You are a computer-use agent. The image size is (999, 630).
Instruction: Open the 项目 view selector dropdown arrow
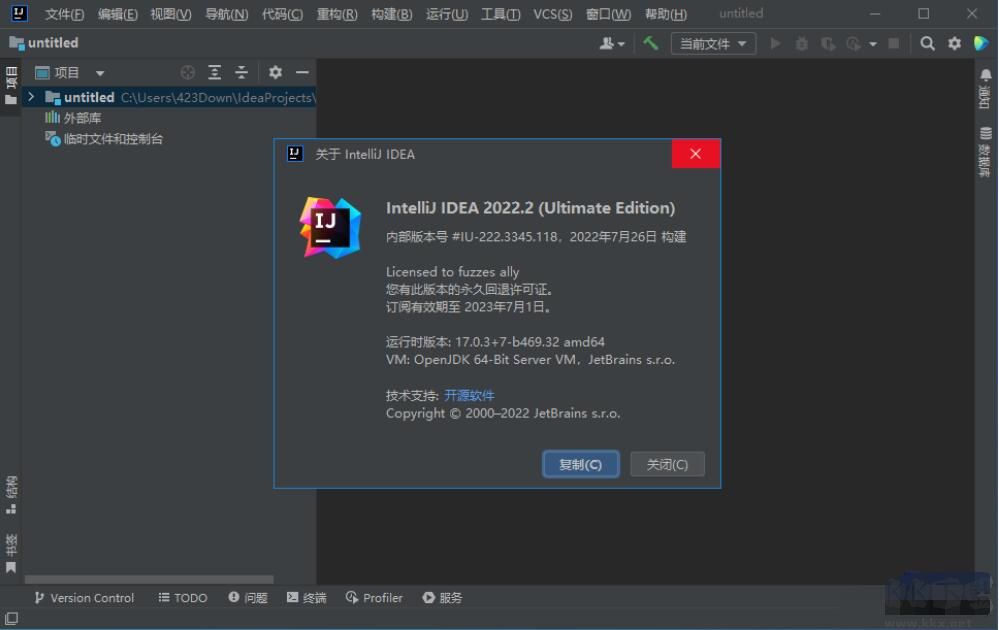click(99, 71)
